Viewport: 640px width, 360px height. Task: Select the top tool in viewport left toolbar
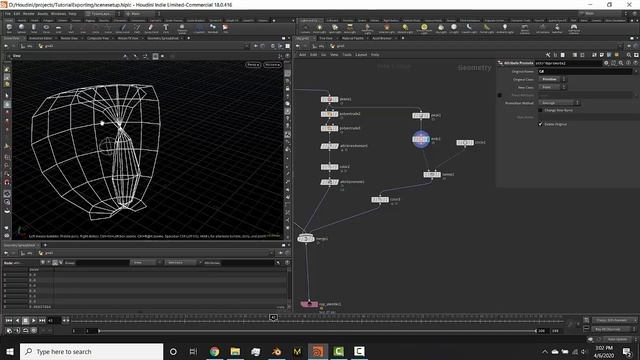click(7, 70)
